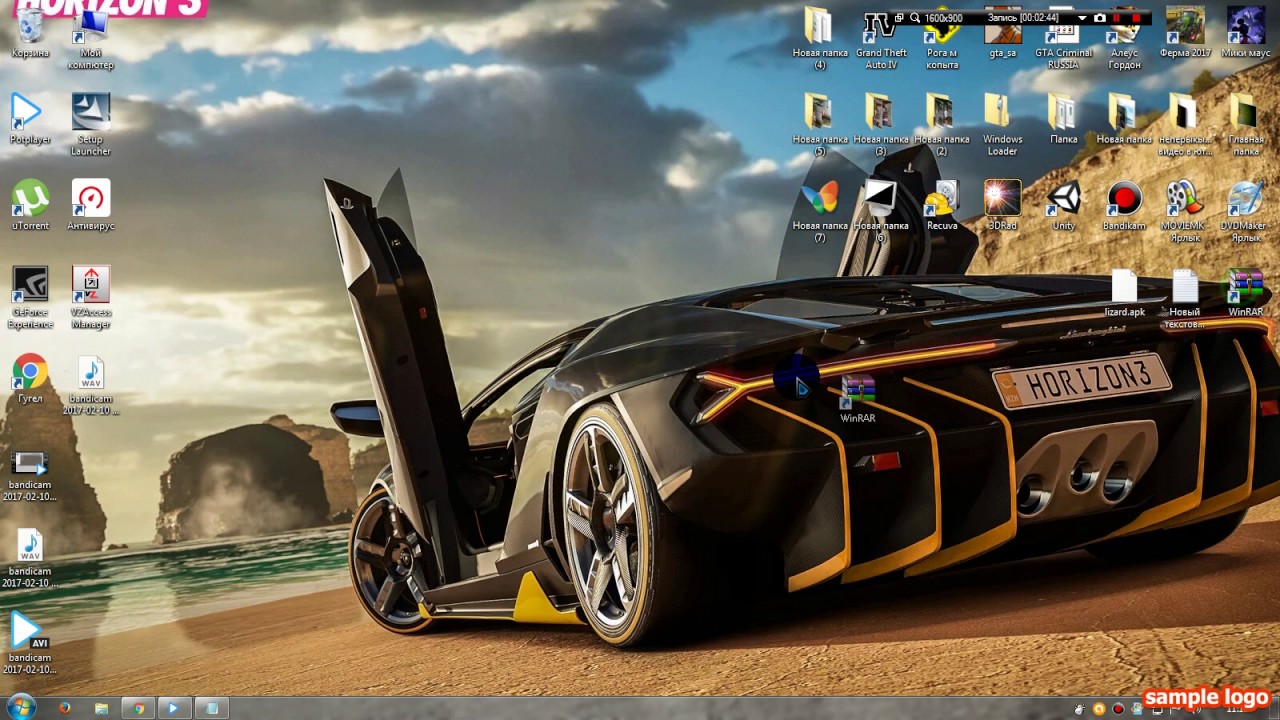The height and width of the screenshot is (720, 1280).
Task: Select the lizard.apk file
Action: [x=1124, y=292]
